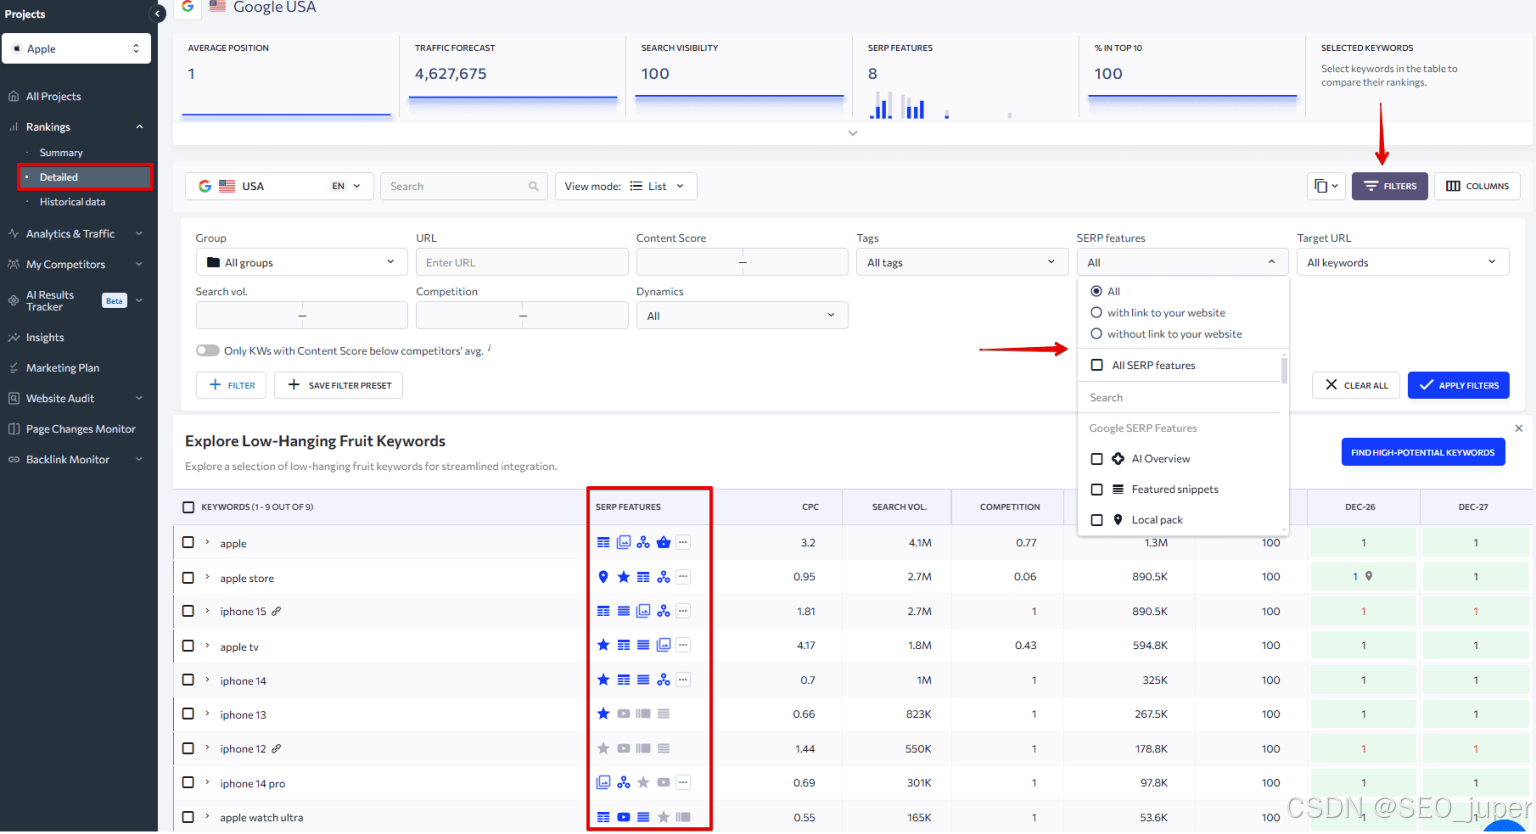Click the Columns button
1536x834 pixels.
point(1477,186)
